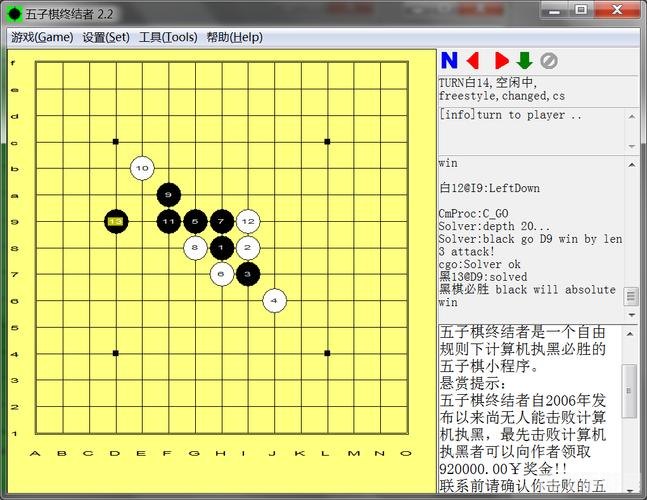Click the description panel scroll down arrow
This screenshot has height=500, width=647.
click(630, 490)
